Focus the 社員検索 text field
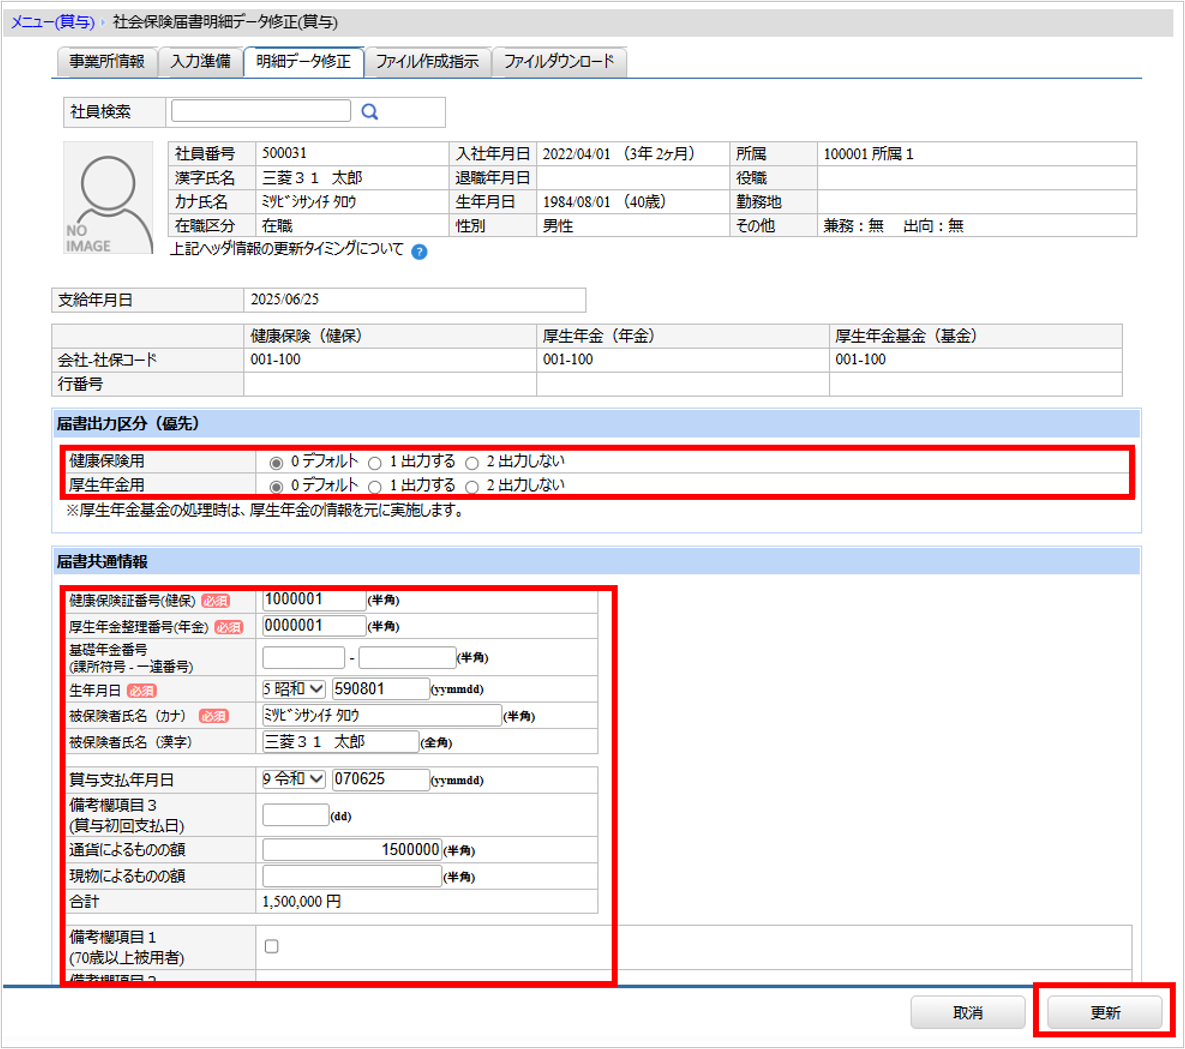1185x1049 pixels. (261, 111)
